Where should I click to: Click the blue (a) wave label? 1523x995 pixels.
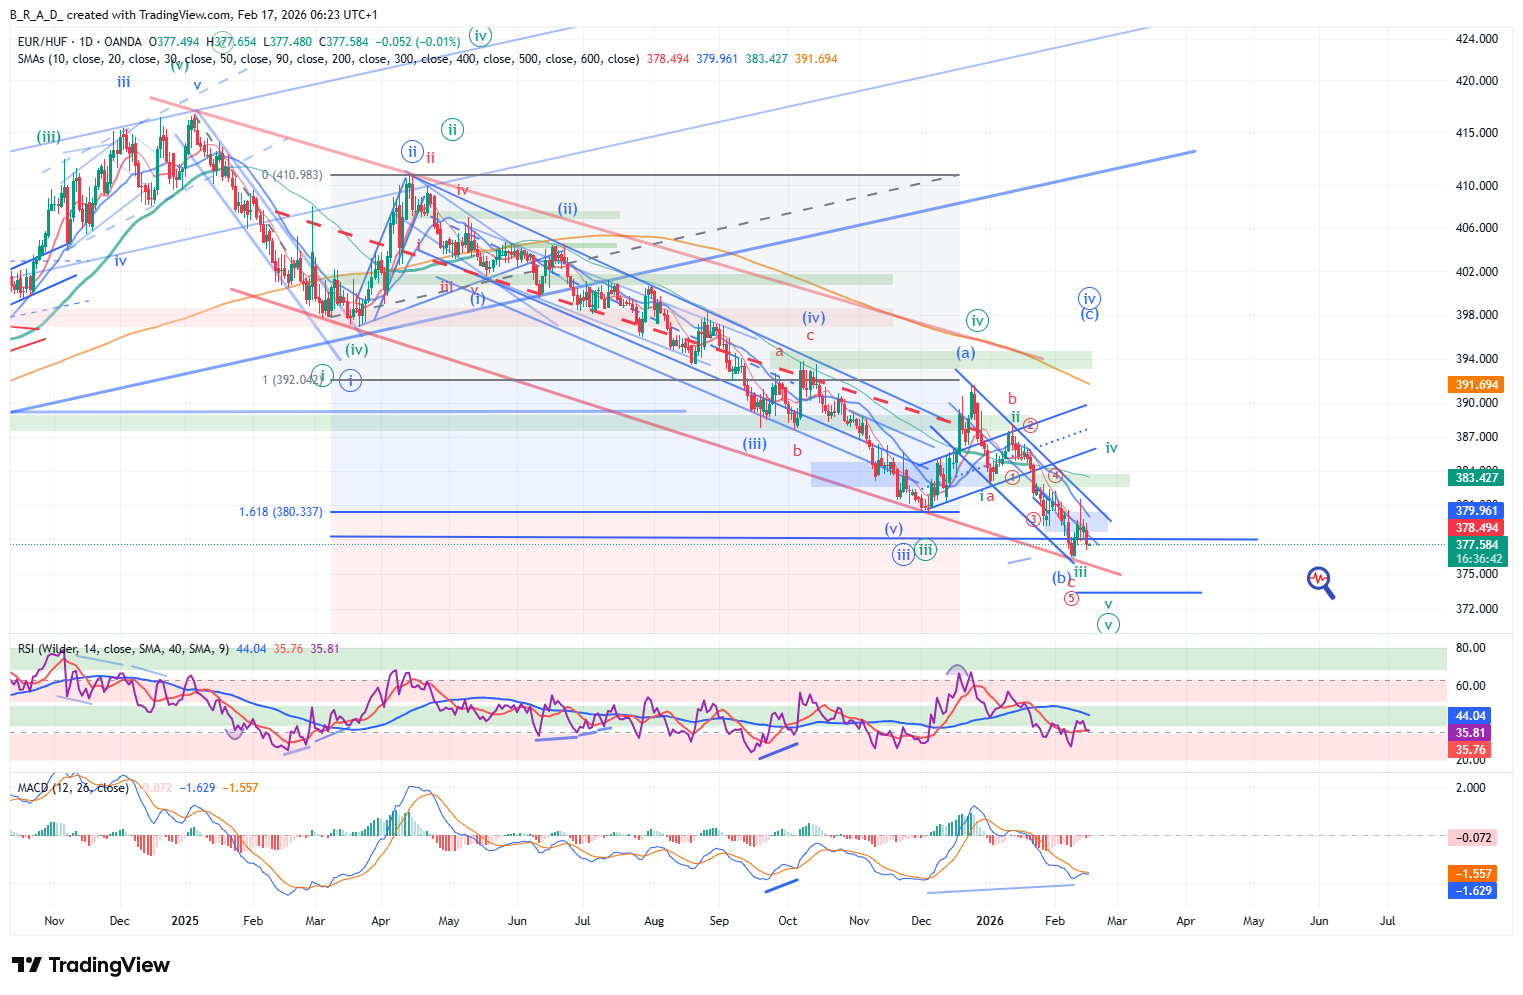(965, 353)
